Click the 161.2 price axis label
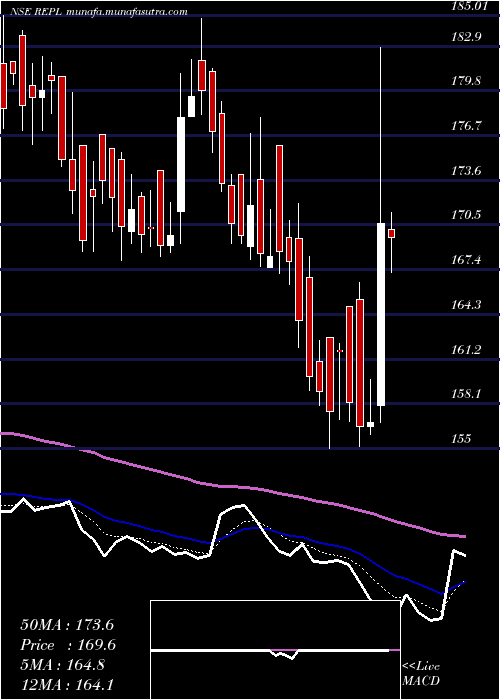This screenshot has height=700, width=500. tap(466, 349)
